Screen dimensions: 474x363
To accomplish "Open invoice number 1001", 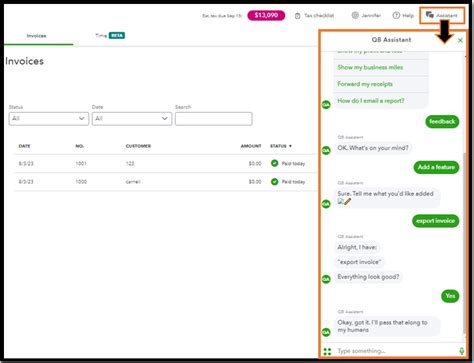I will click(x=81, y=163).
